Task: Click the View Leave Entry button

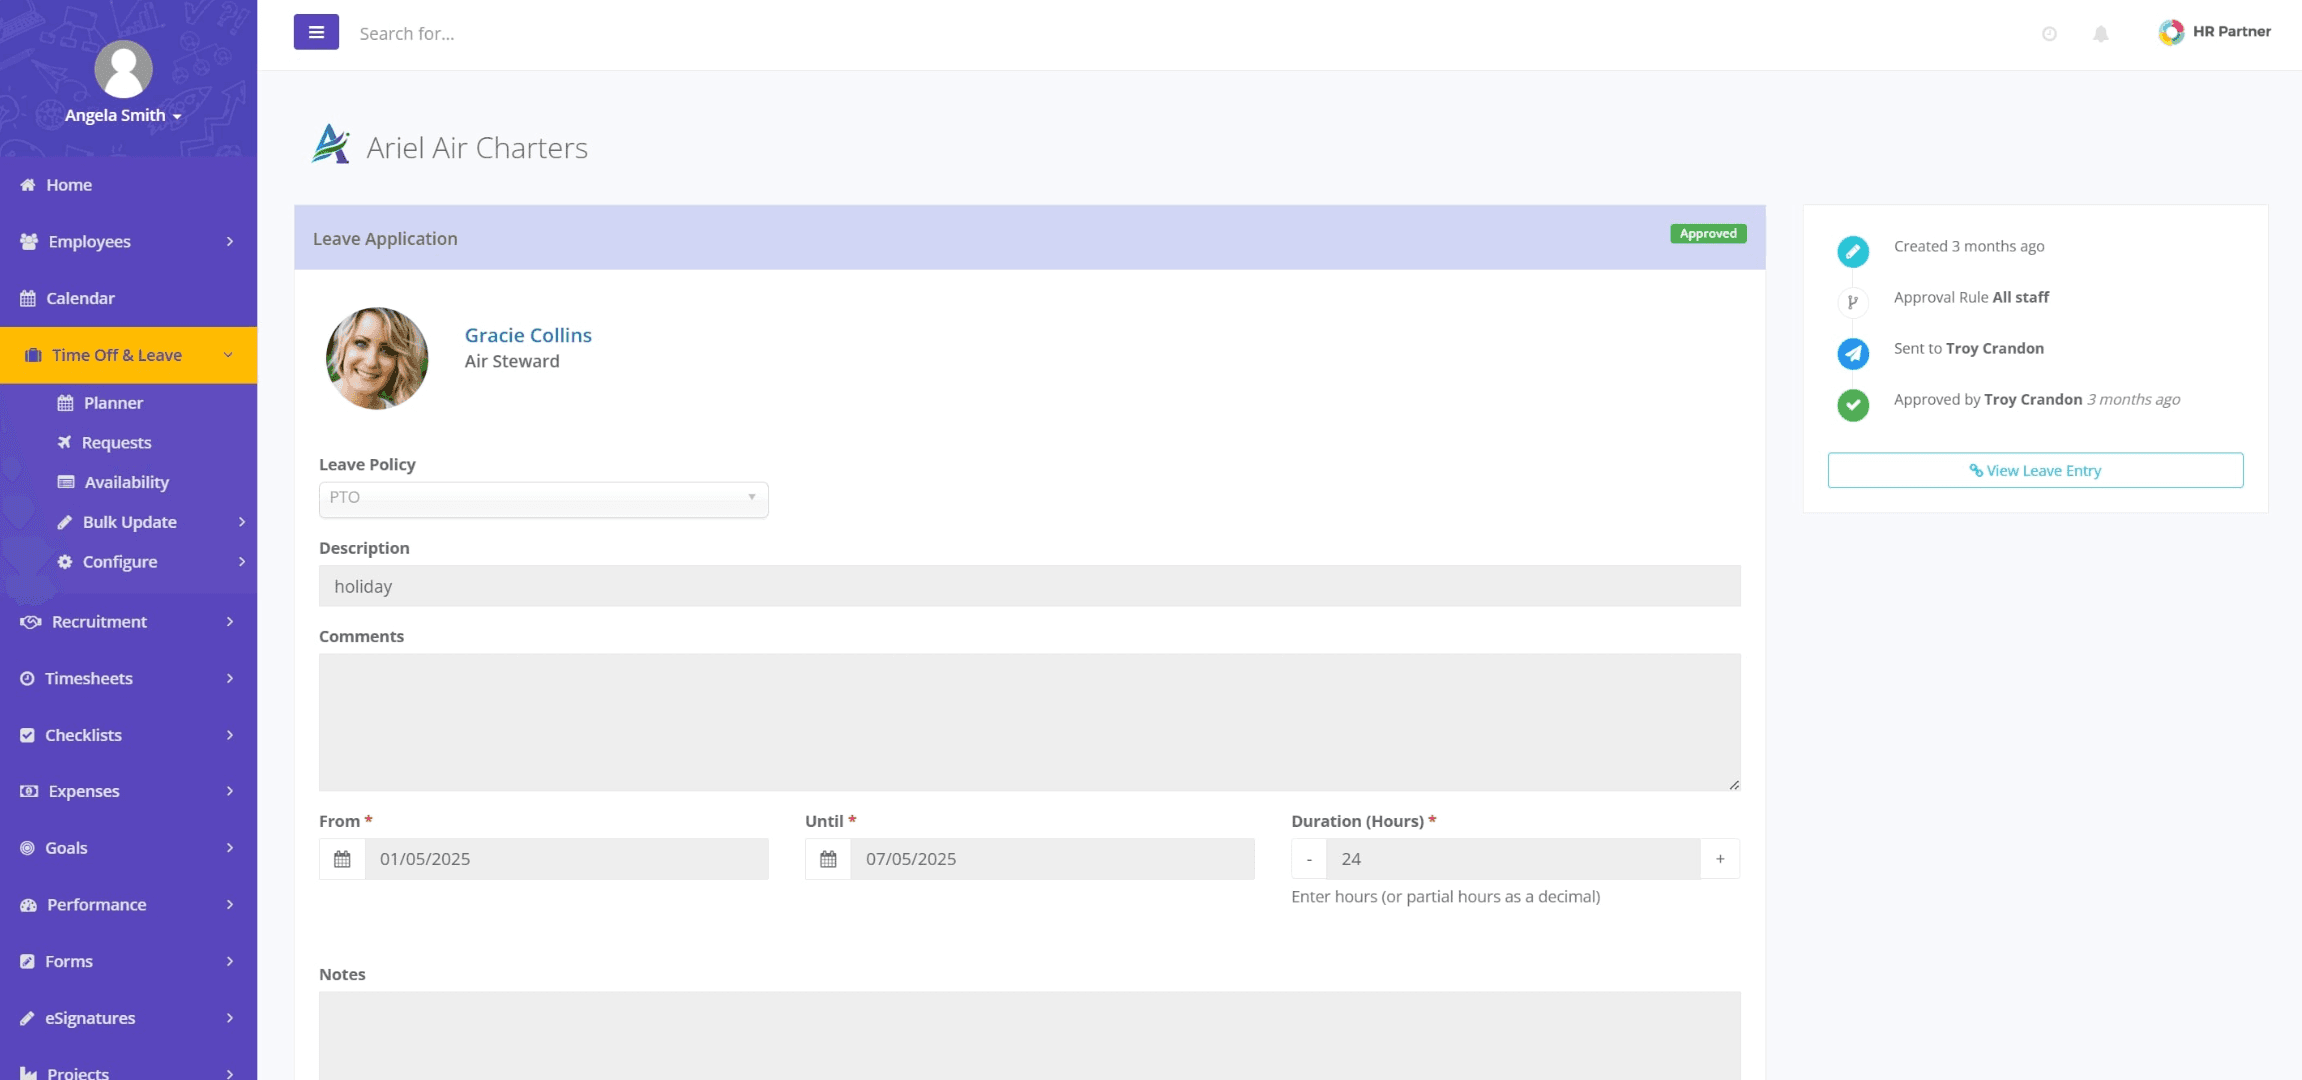Action: [x=2035, y=470]
